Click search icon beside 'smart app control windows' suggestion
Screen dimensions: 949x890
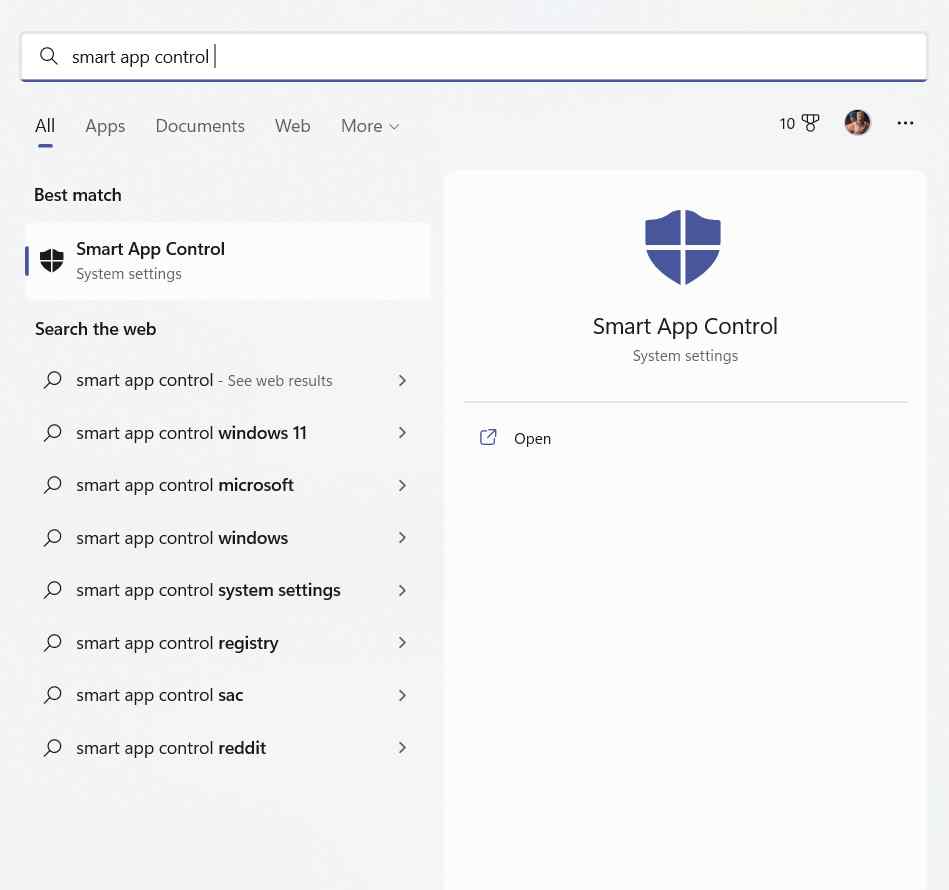tap(53, 537)
